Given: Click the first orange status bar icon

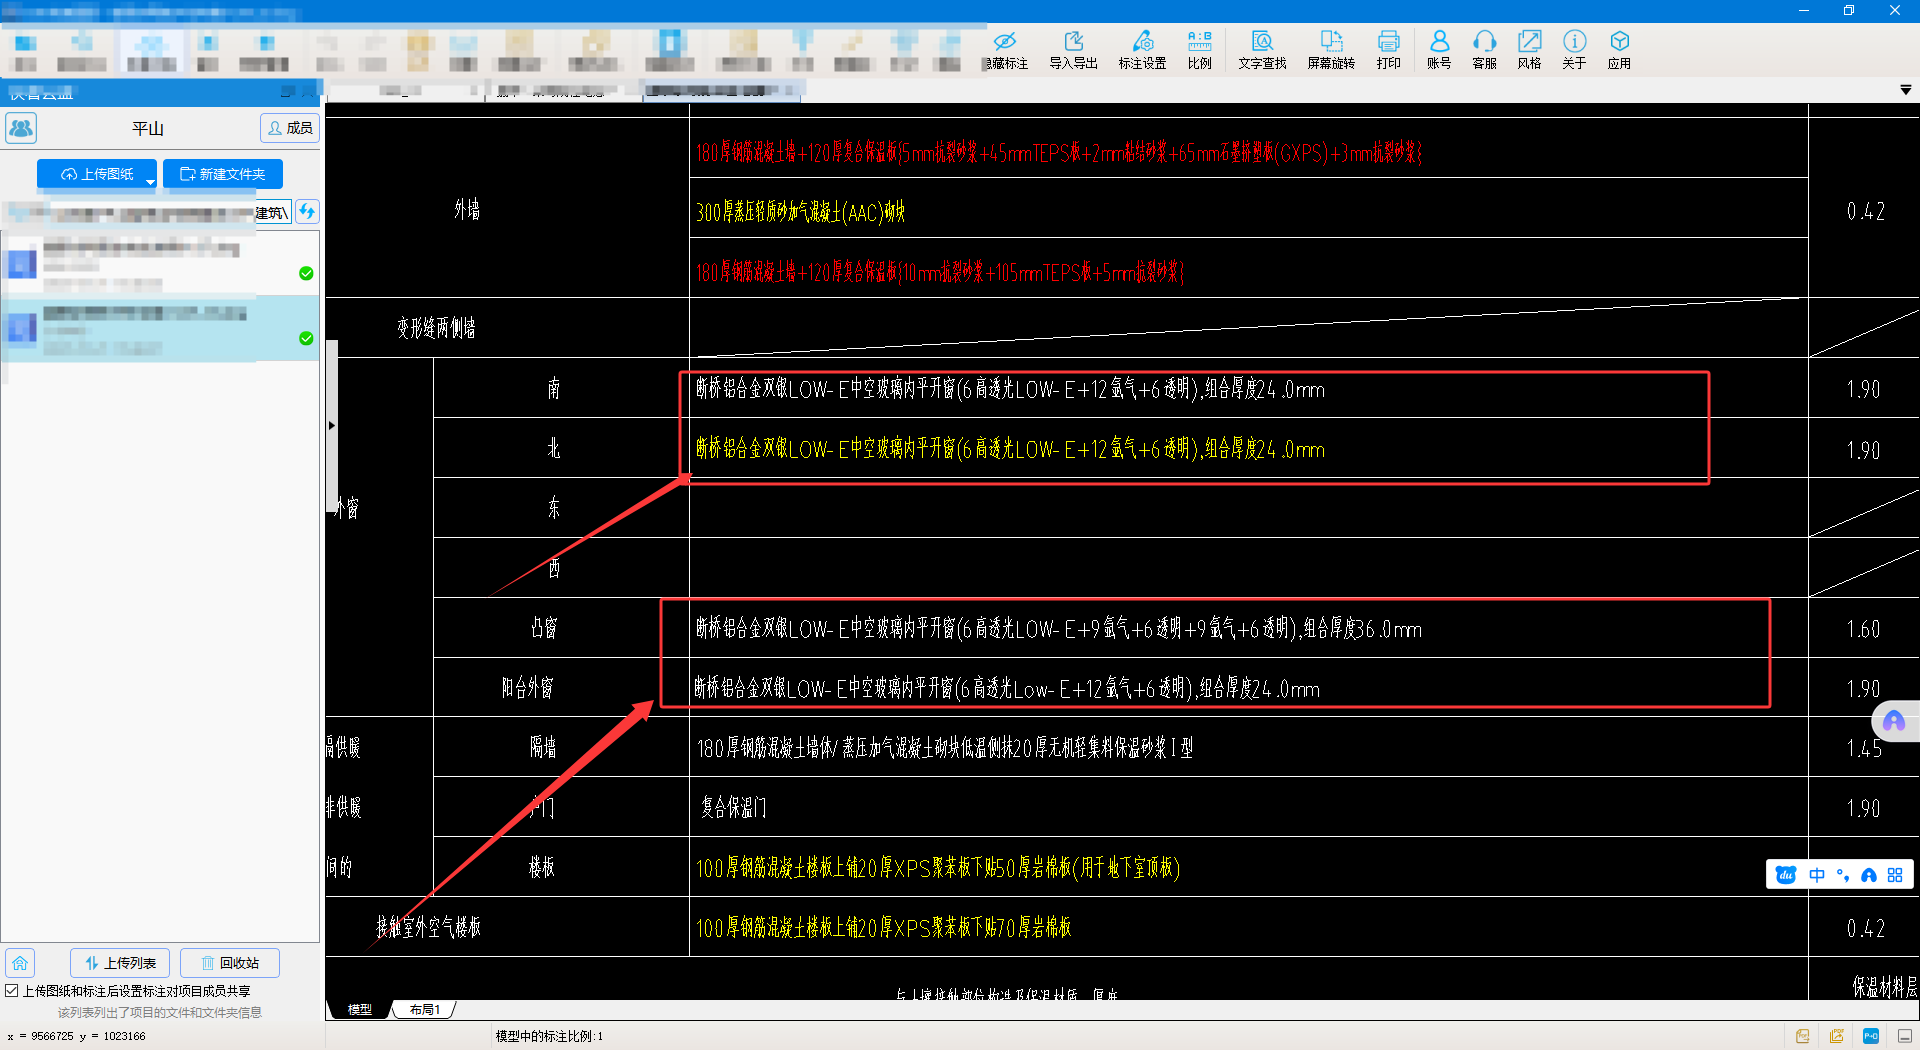Looking at the screenshot, I should tap(1802, 1036).
